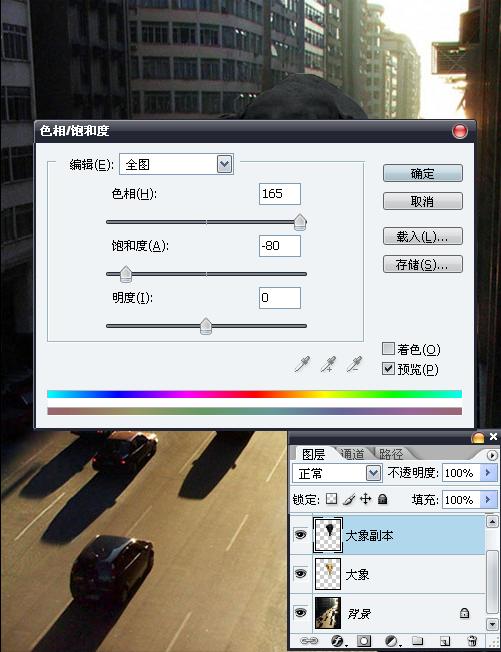Switch to the 图层 tab
Screen dimensions: 501x652
(x=313, y=454)
